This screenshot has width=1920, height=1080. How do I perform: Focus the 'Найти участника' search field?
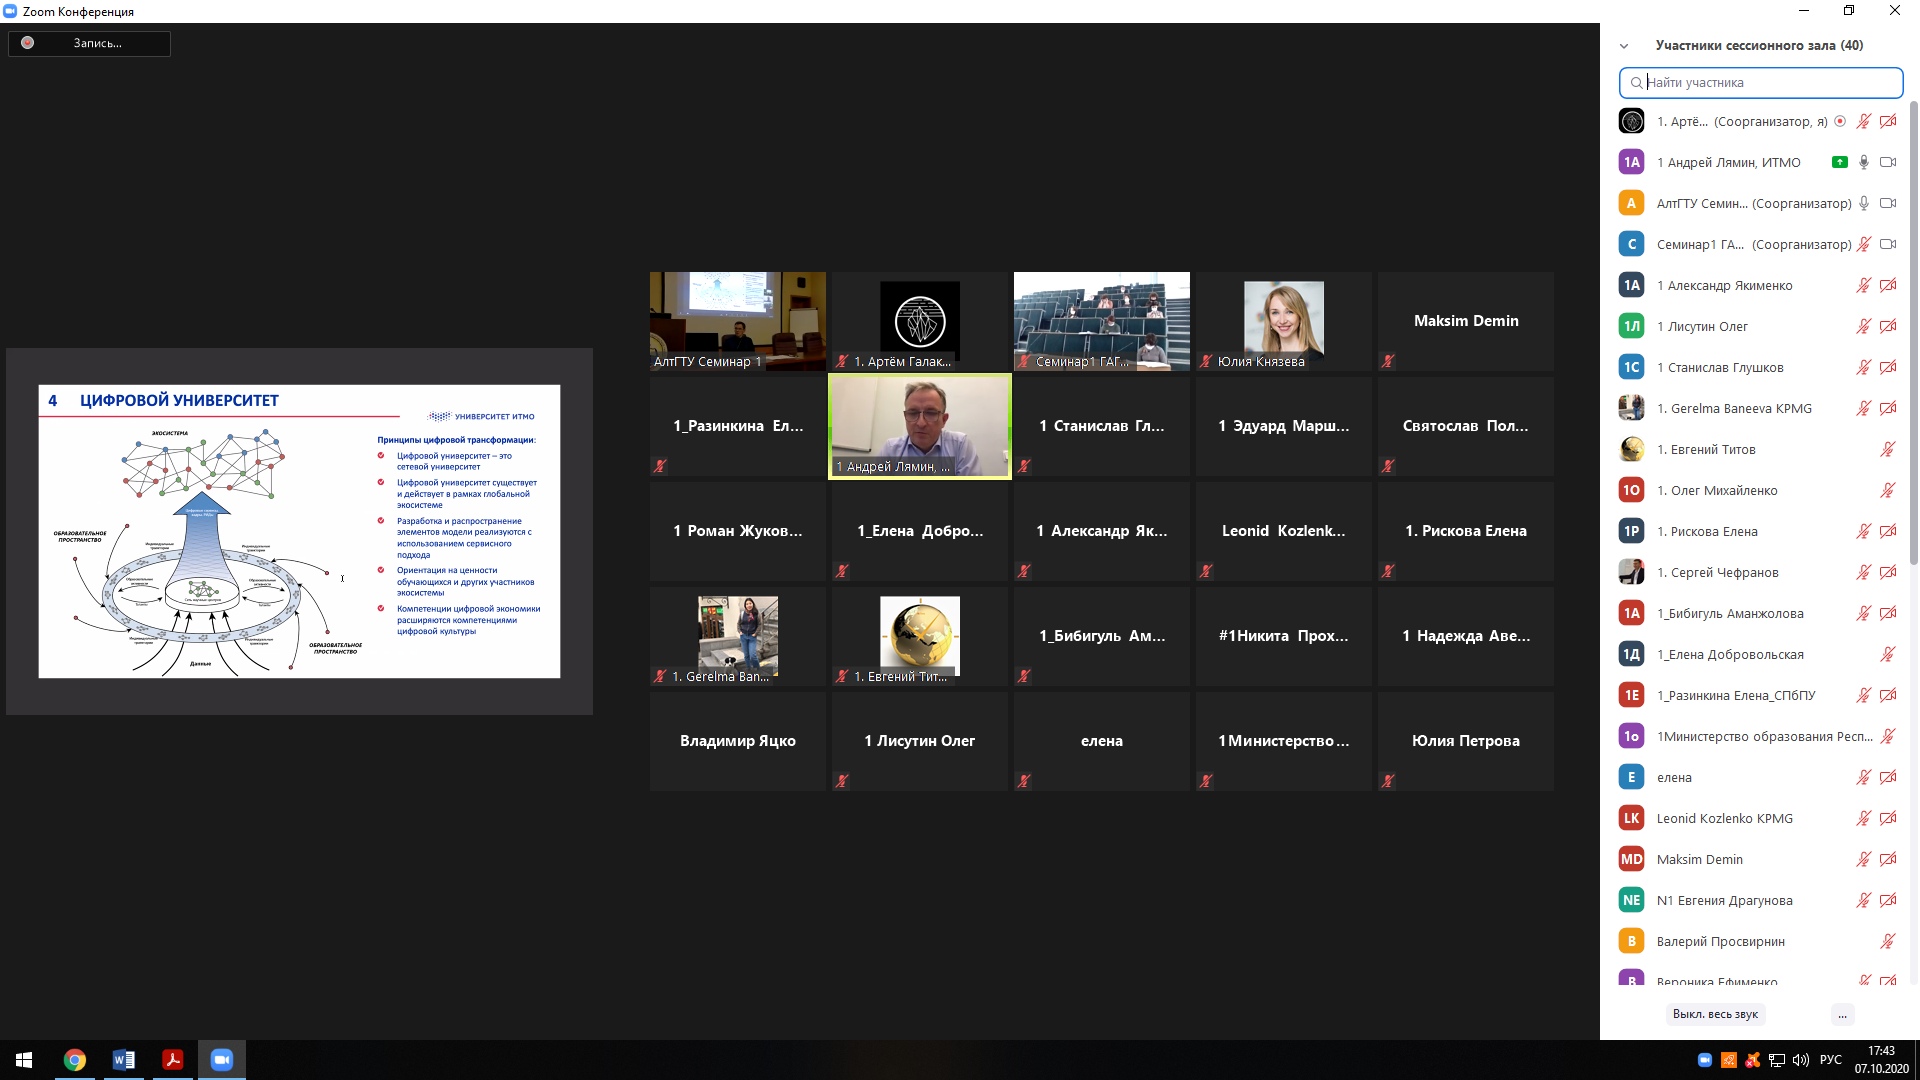[1761, 83]
